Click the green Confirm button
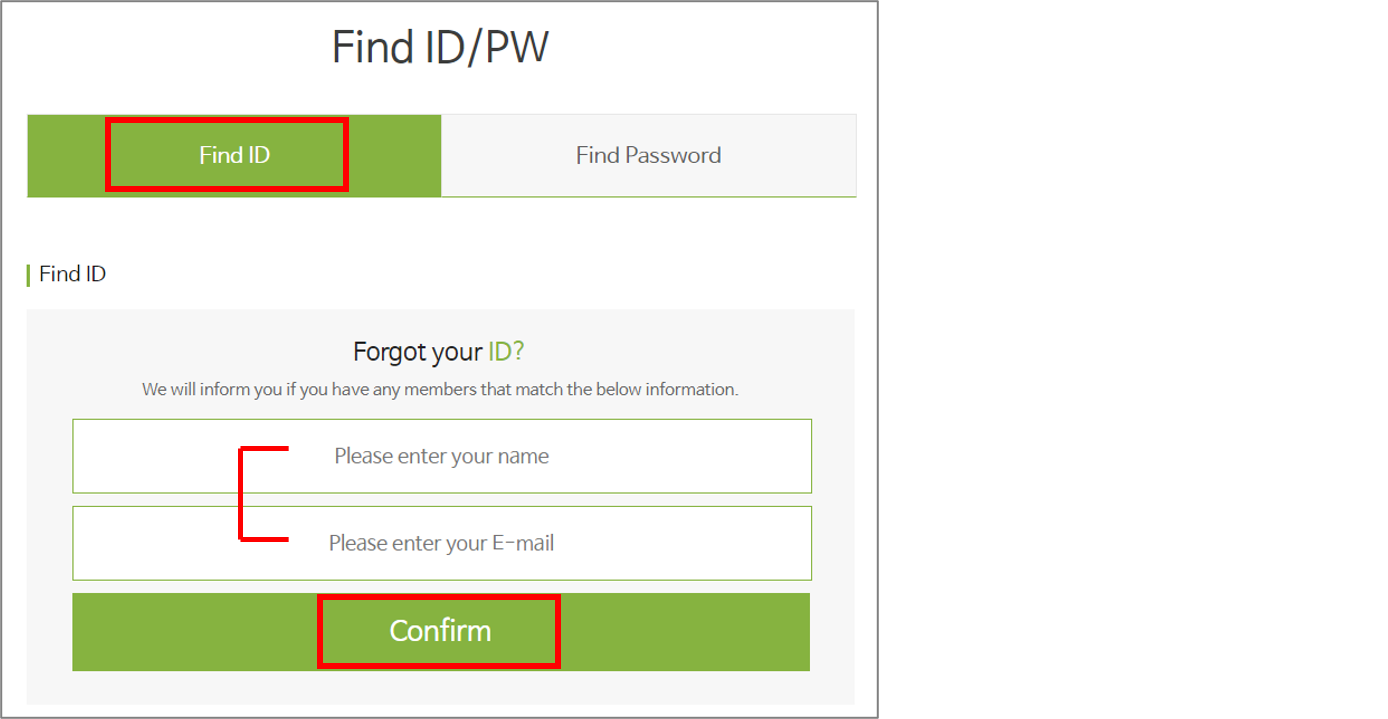Screen dimensions: 1388x719 [441, 631]
